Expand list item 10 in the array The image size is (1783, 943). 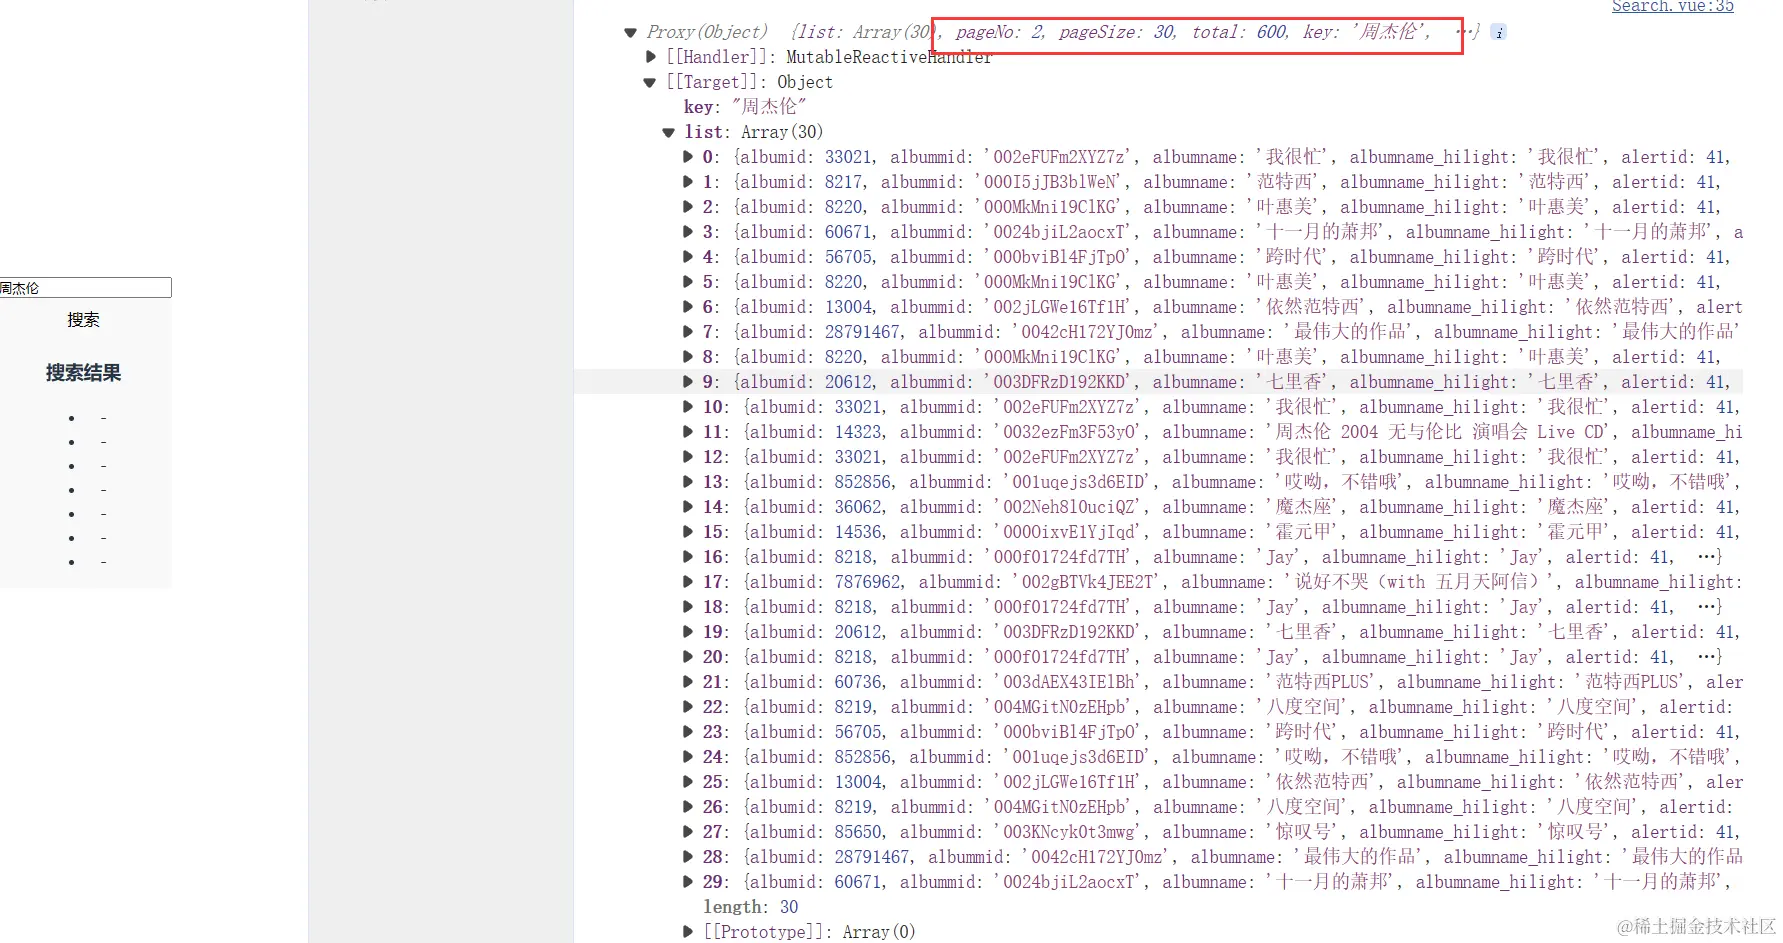(688, 407)
